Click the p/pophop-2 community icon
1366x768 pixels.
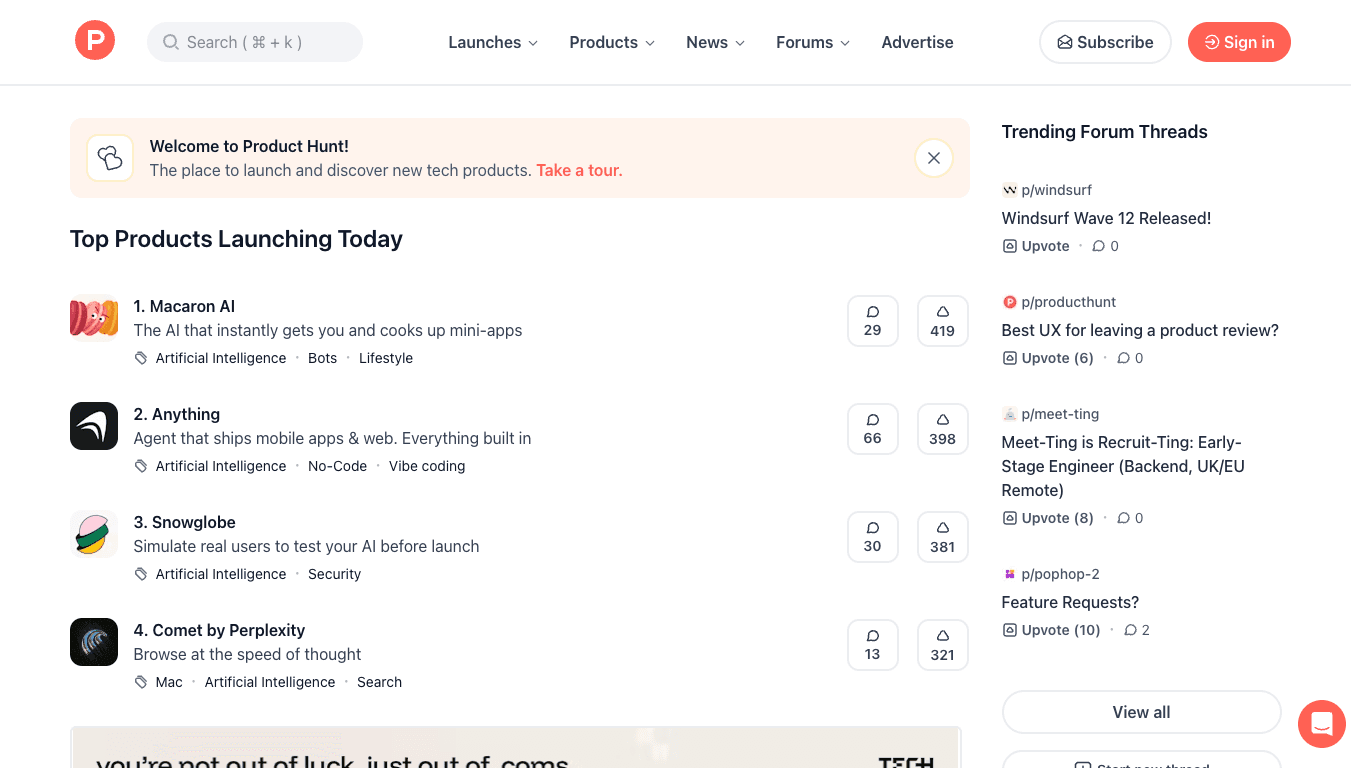(x=1009, y=574)
